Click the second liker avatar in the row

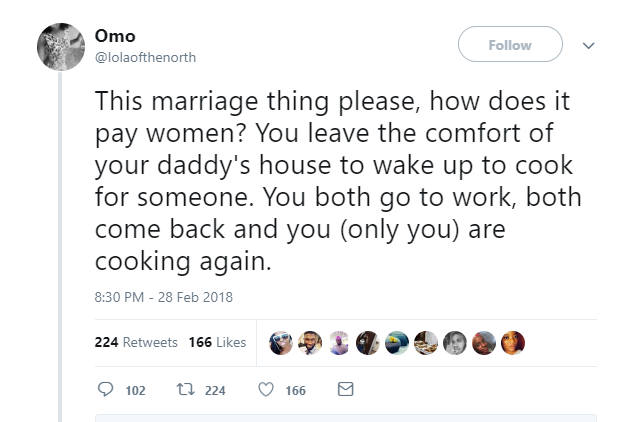pos(312,342)
